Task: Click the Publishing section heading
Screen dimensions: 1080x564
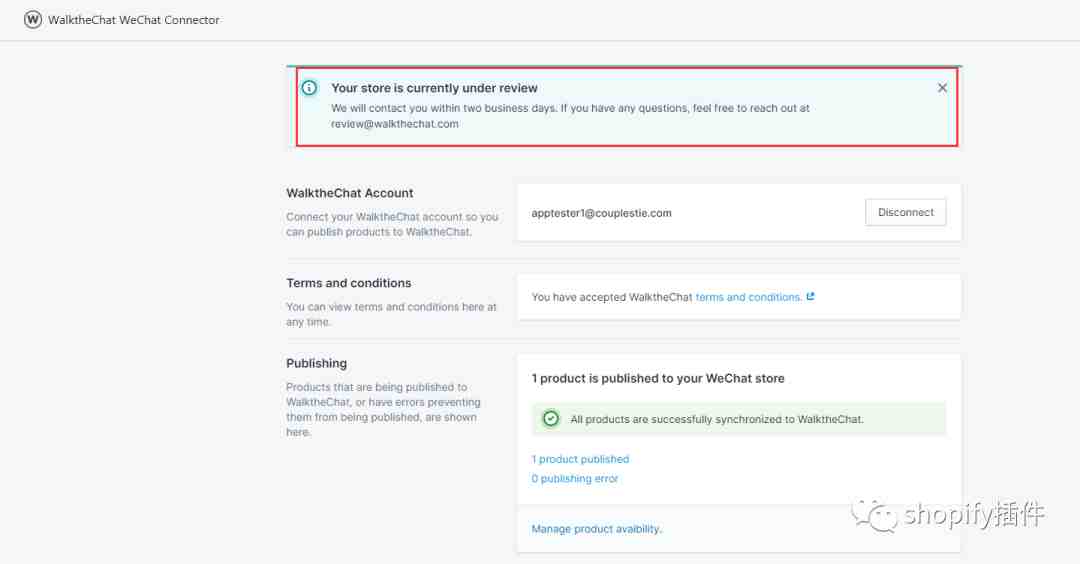Action: pos(316,363)
